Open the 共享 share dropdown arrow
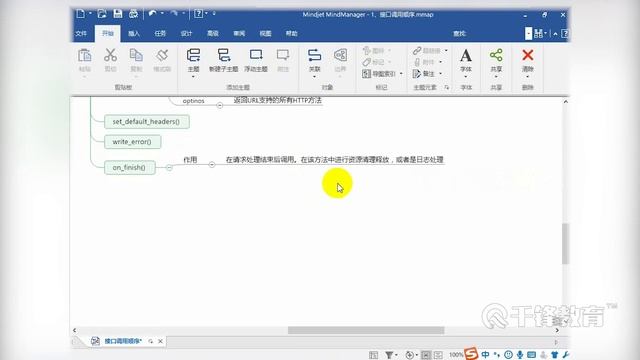This screenshot has height=360, width=640. pos(496,77)
